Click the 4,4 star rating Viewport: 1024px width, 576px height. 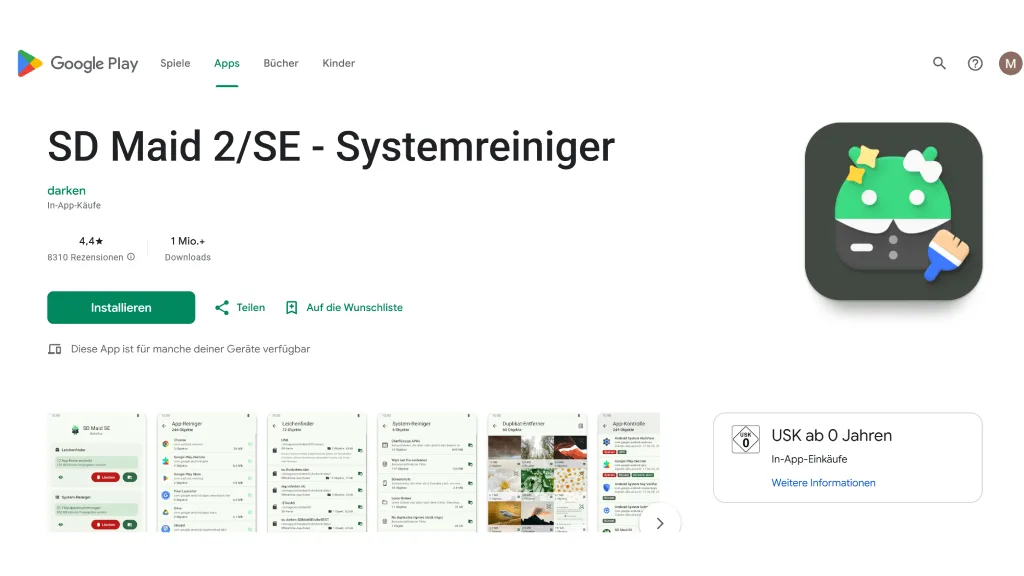click(x=91, y=241)
